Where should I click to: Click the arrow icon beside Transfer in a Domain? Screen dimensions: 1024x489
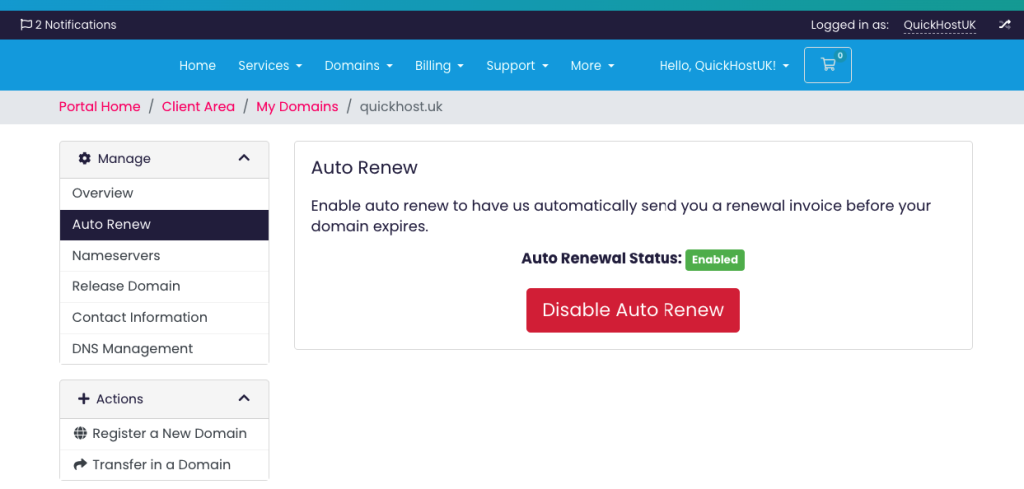80,465
